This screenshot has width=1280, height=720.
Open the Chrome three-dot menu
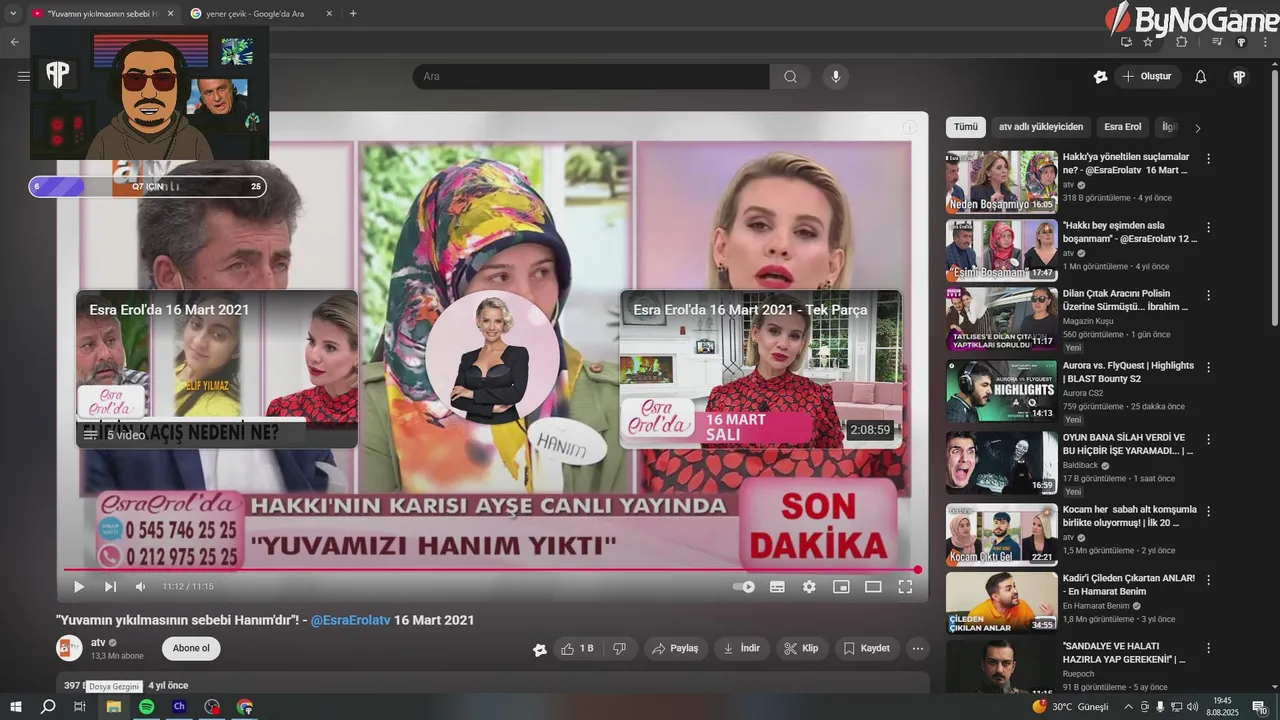click(x=1265, y=42)
